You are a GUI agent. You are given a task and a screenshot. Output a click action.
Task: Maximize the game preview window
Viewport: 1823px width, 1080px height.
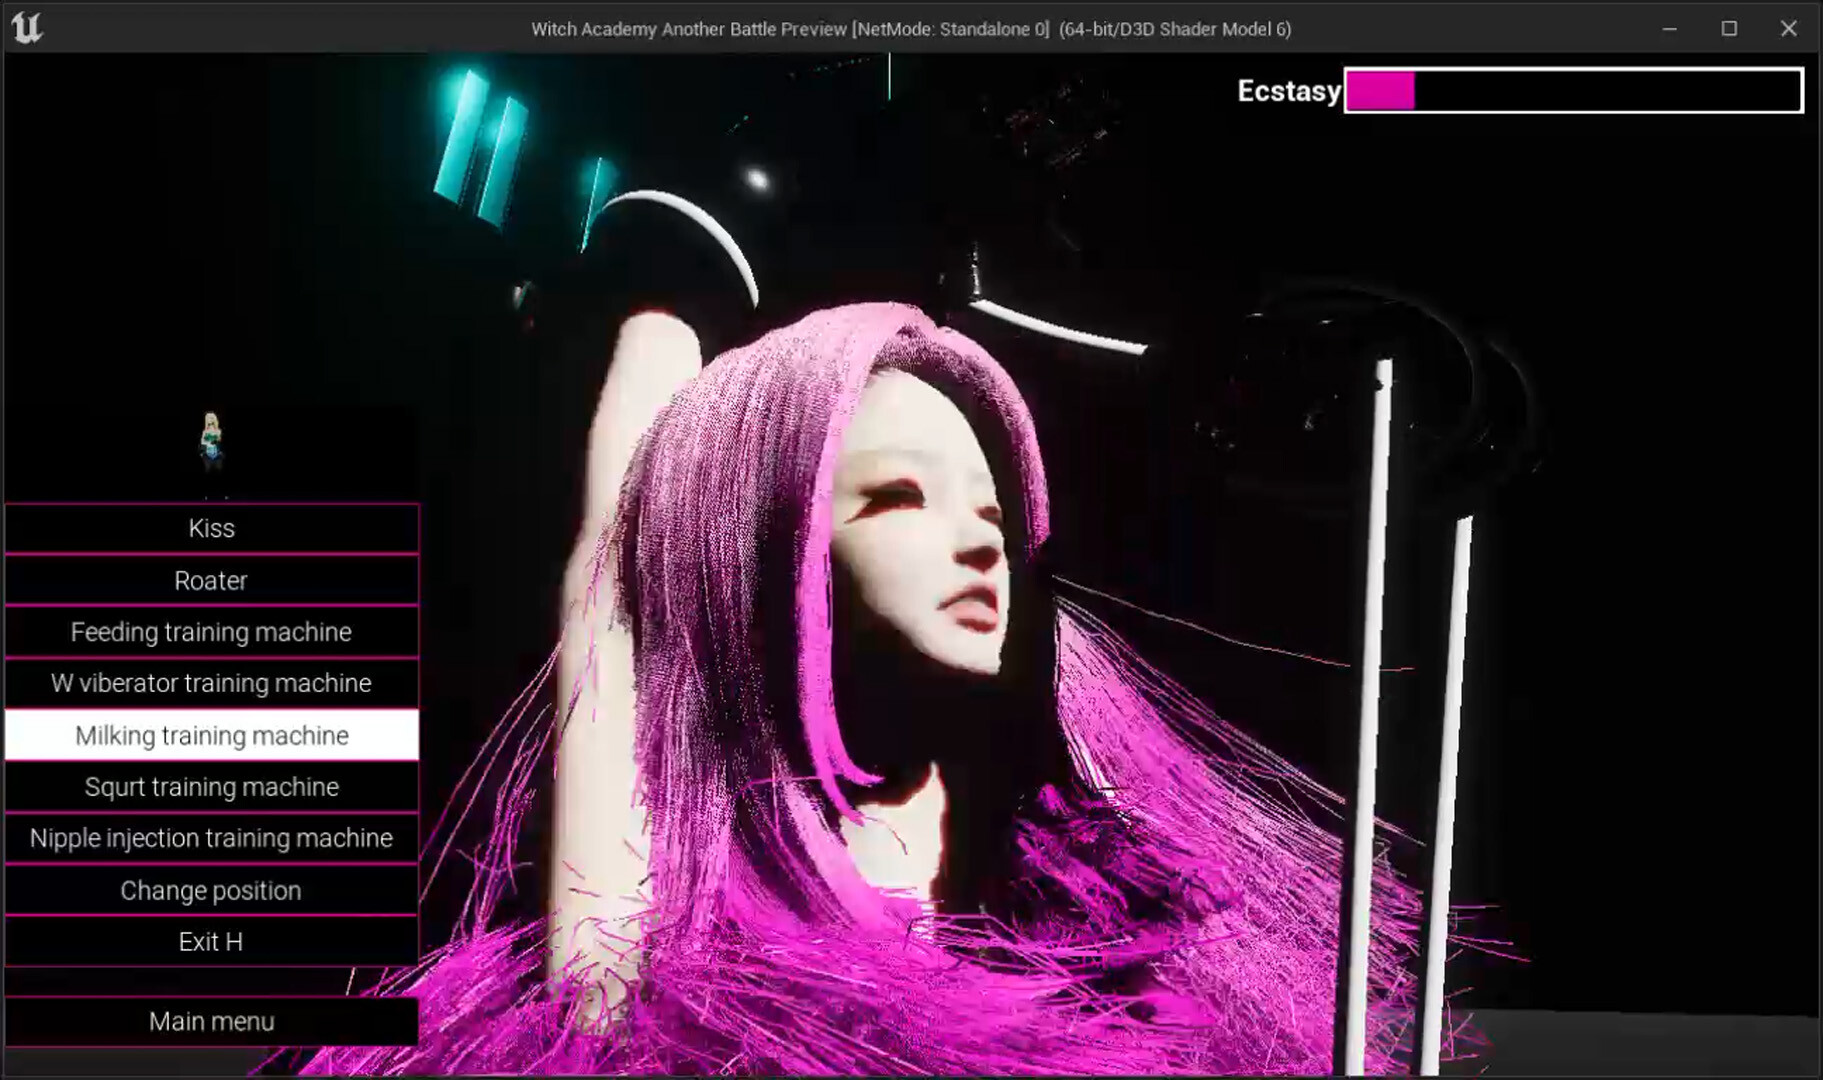pos(1729,29)
